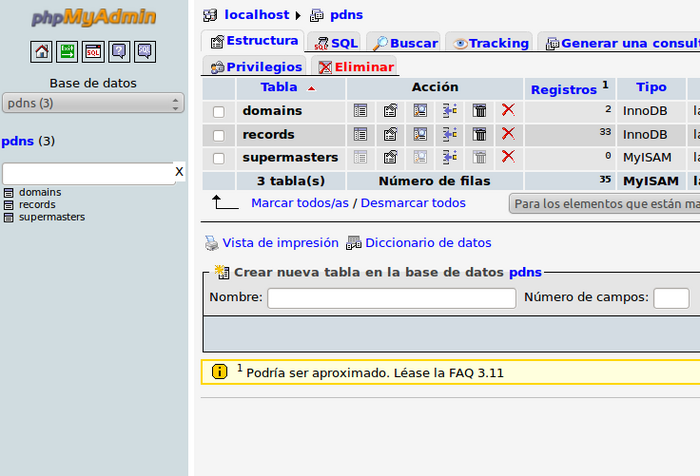
Task: Check the records table checkbox
Action: coord(218,135)
